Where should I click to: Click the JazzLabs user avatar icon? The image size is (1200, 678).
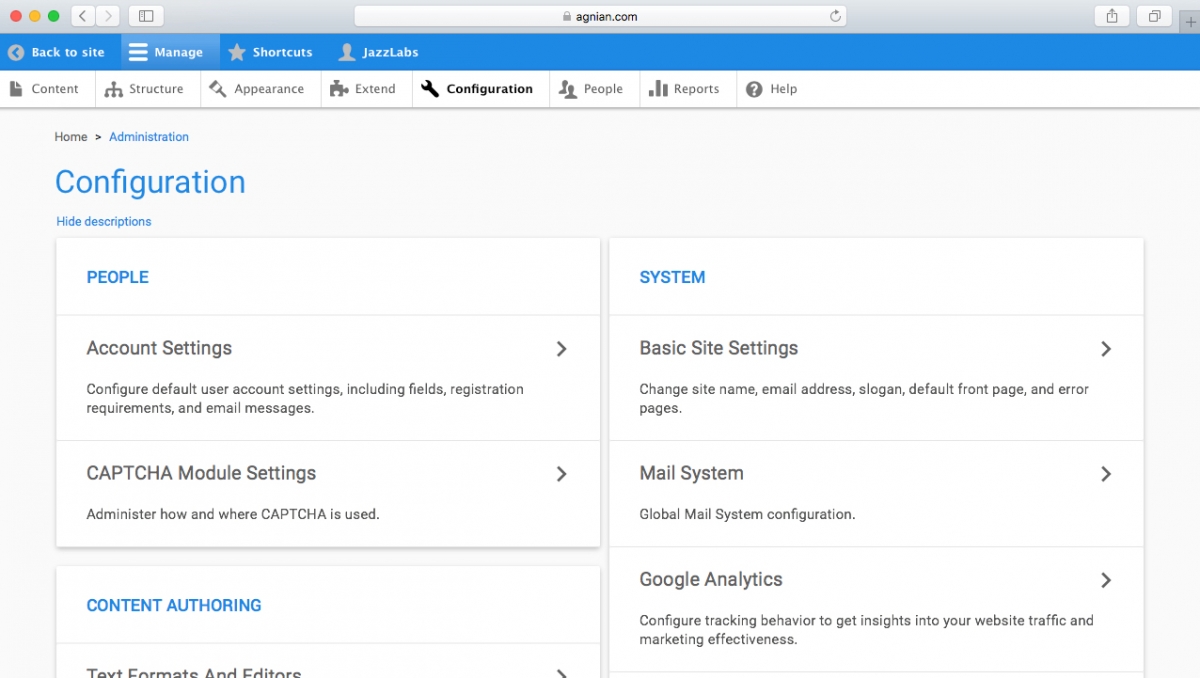tap(347, 52)
